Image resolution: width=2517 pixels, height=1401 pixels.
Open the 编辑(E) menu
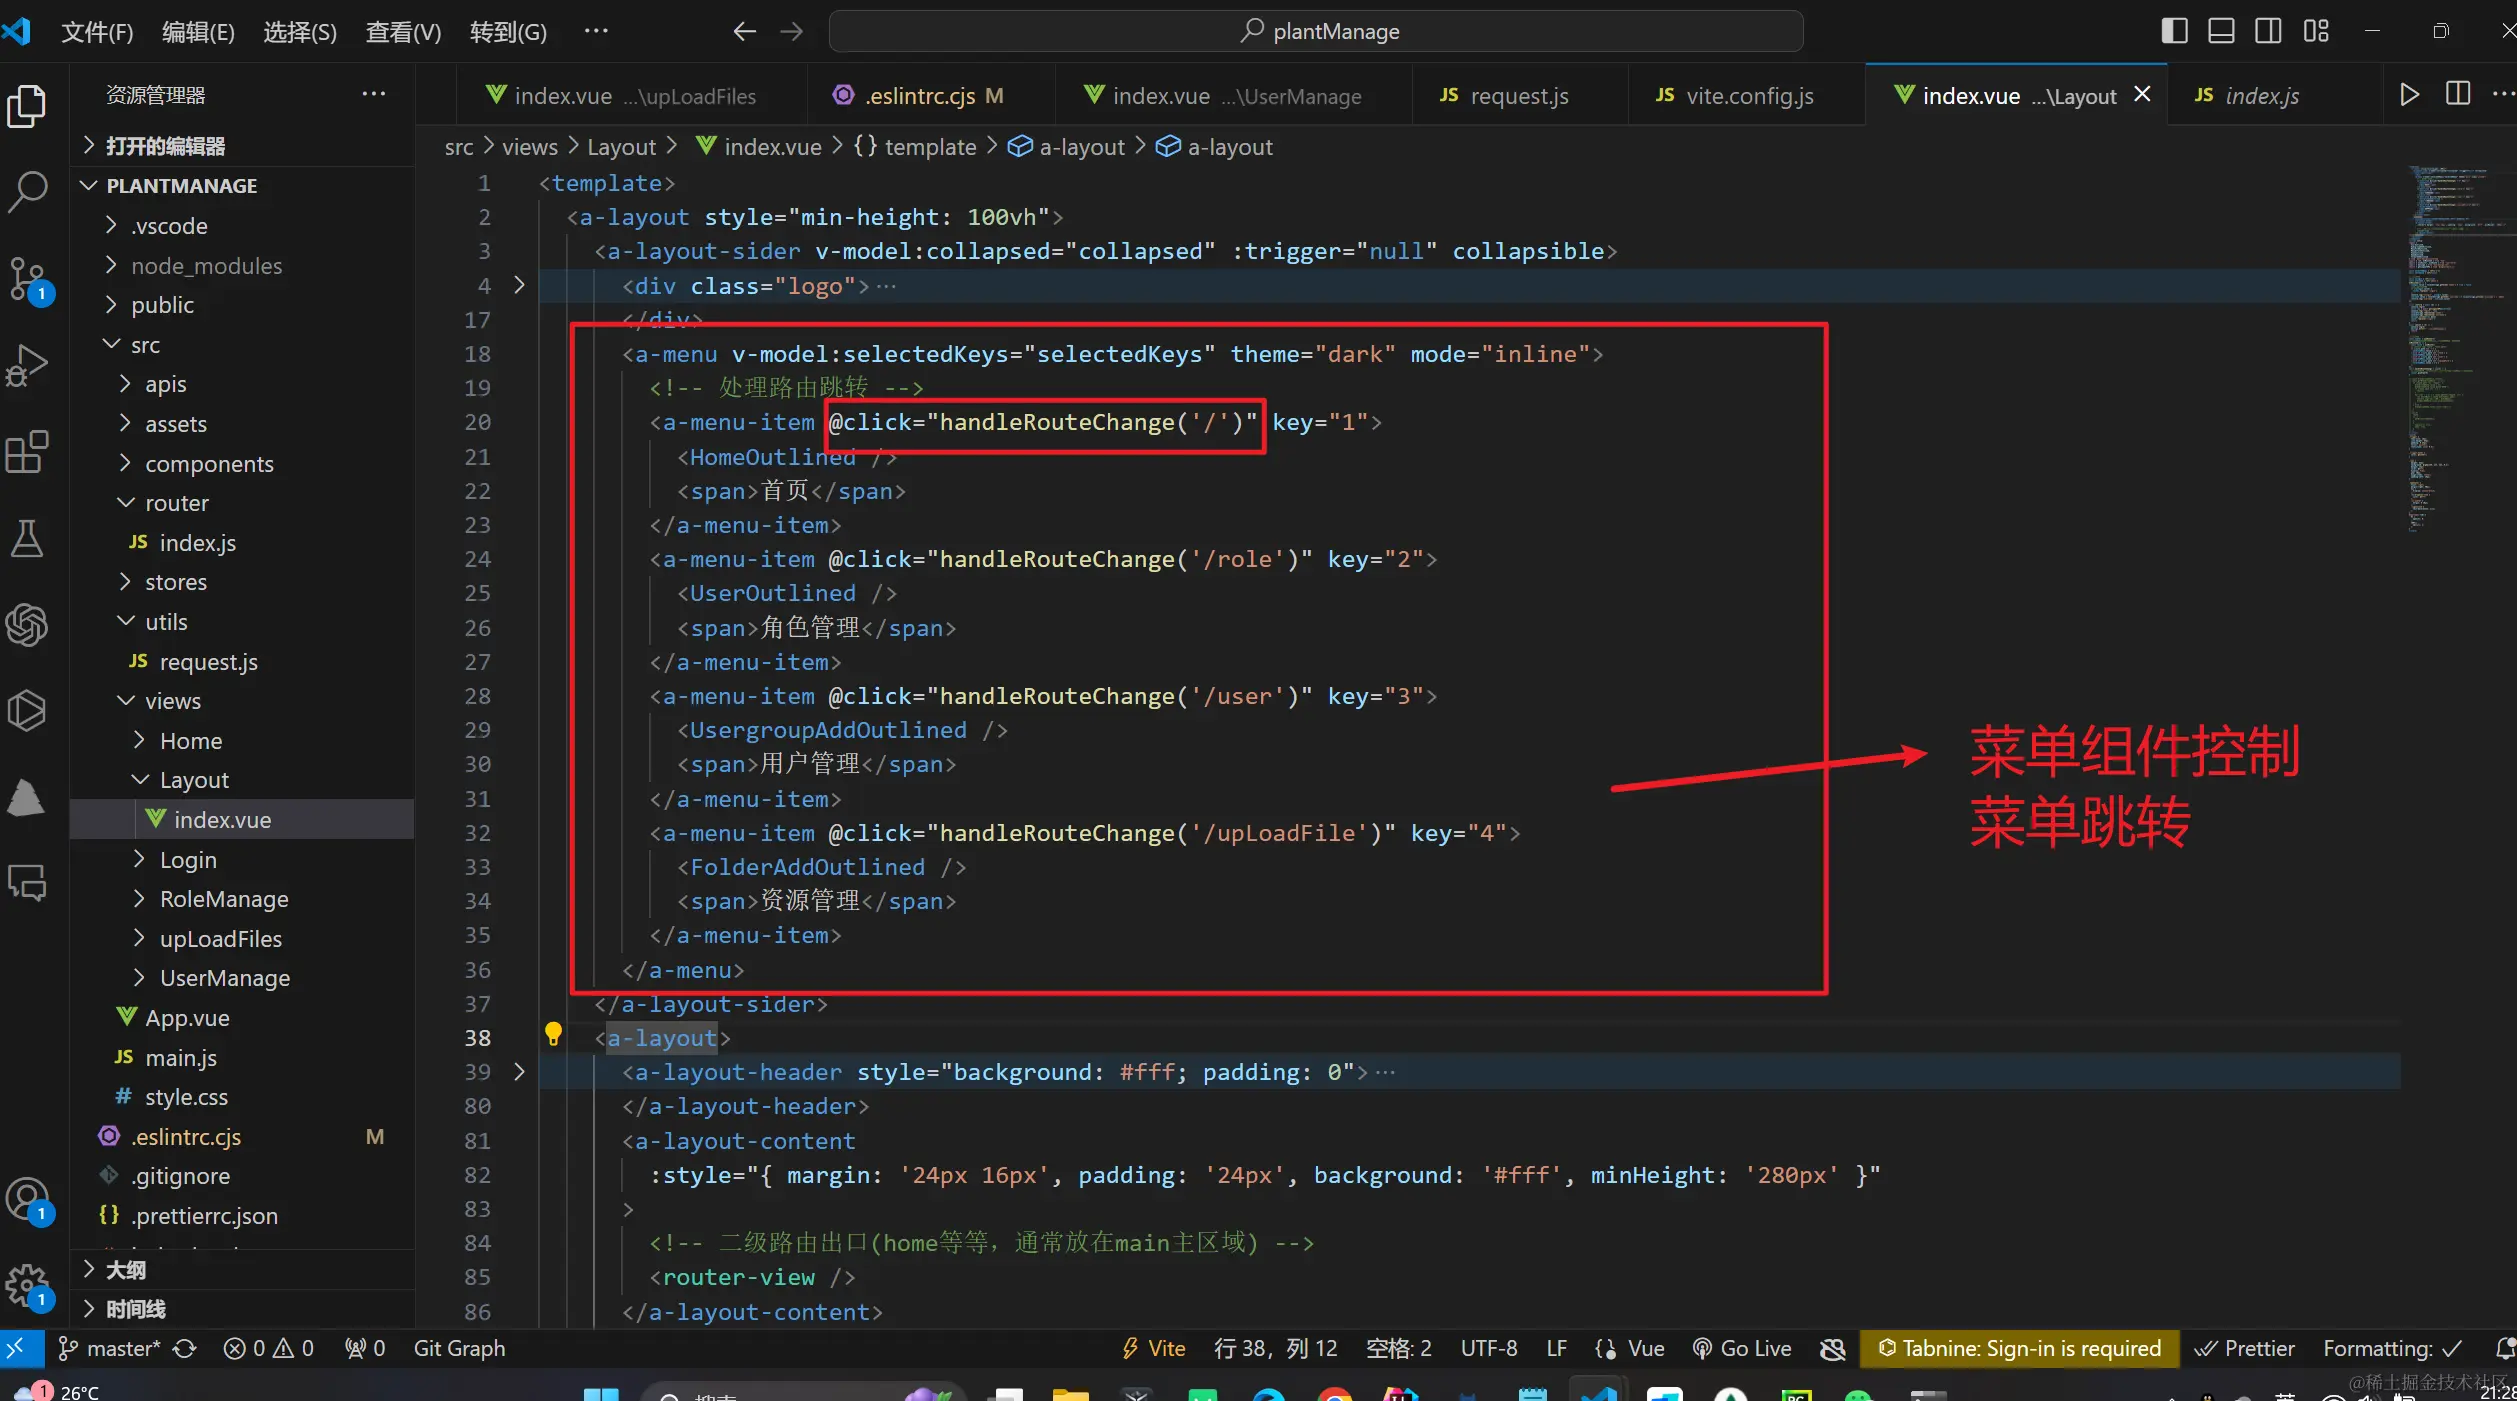198,32
